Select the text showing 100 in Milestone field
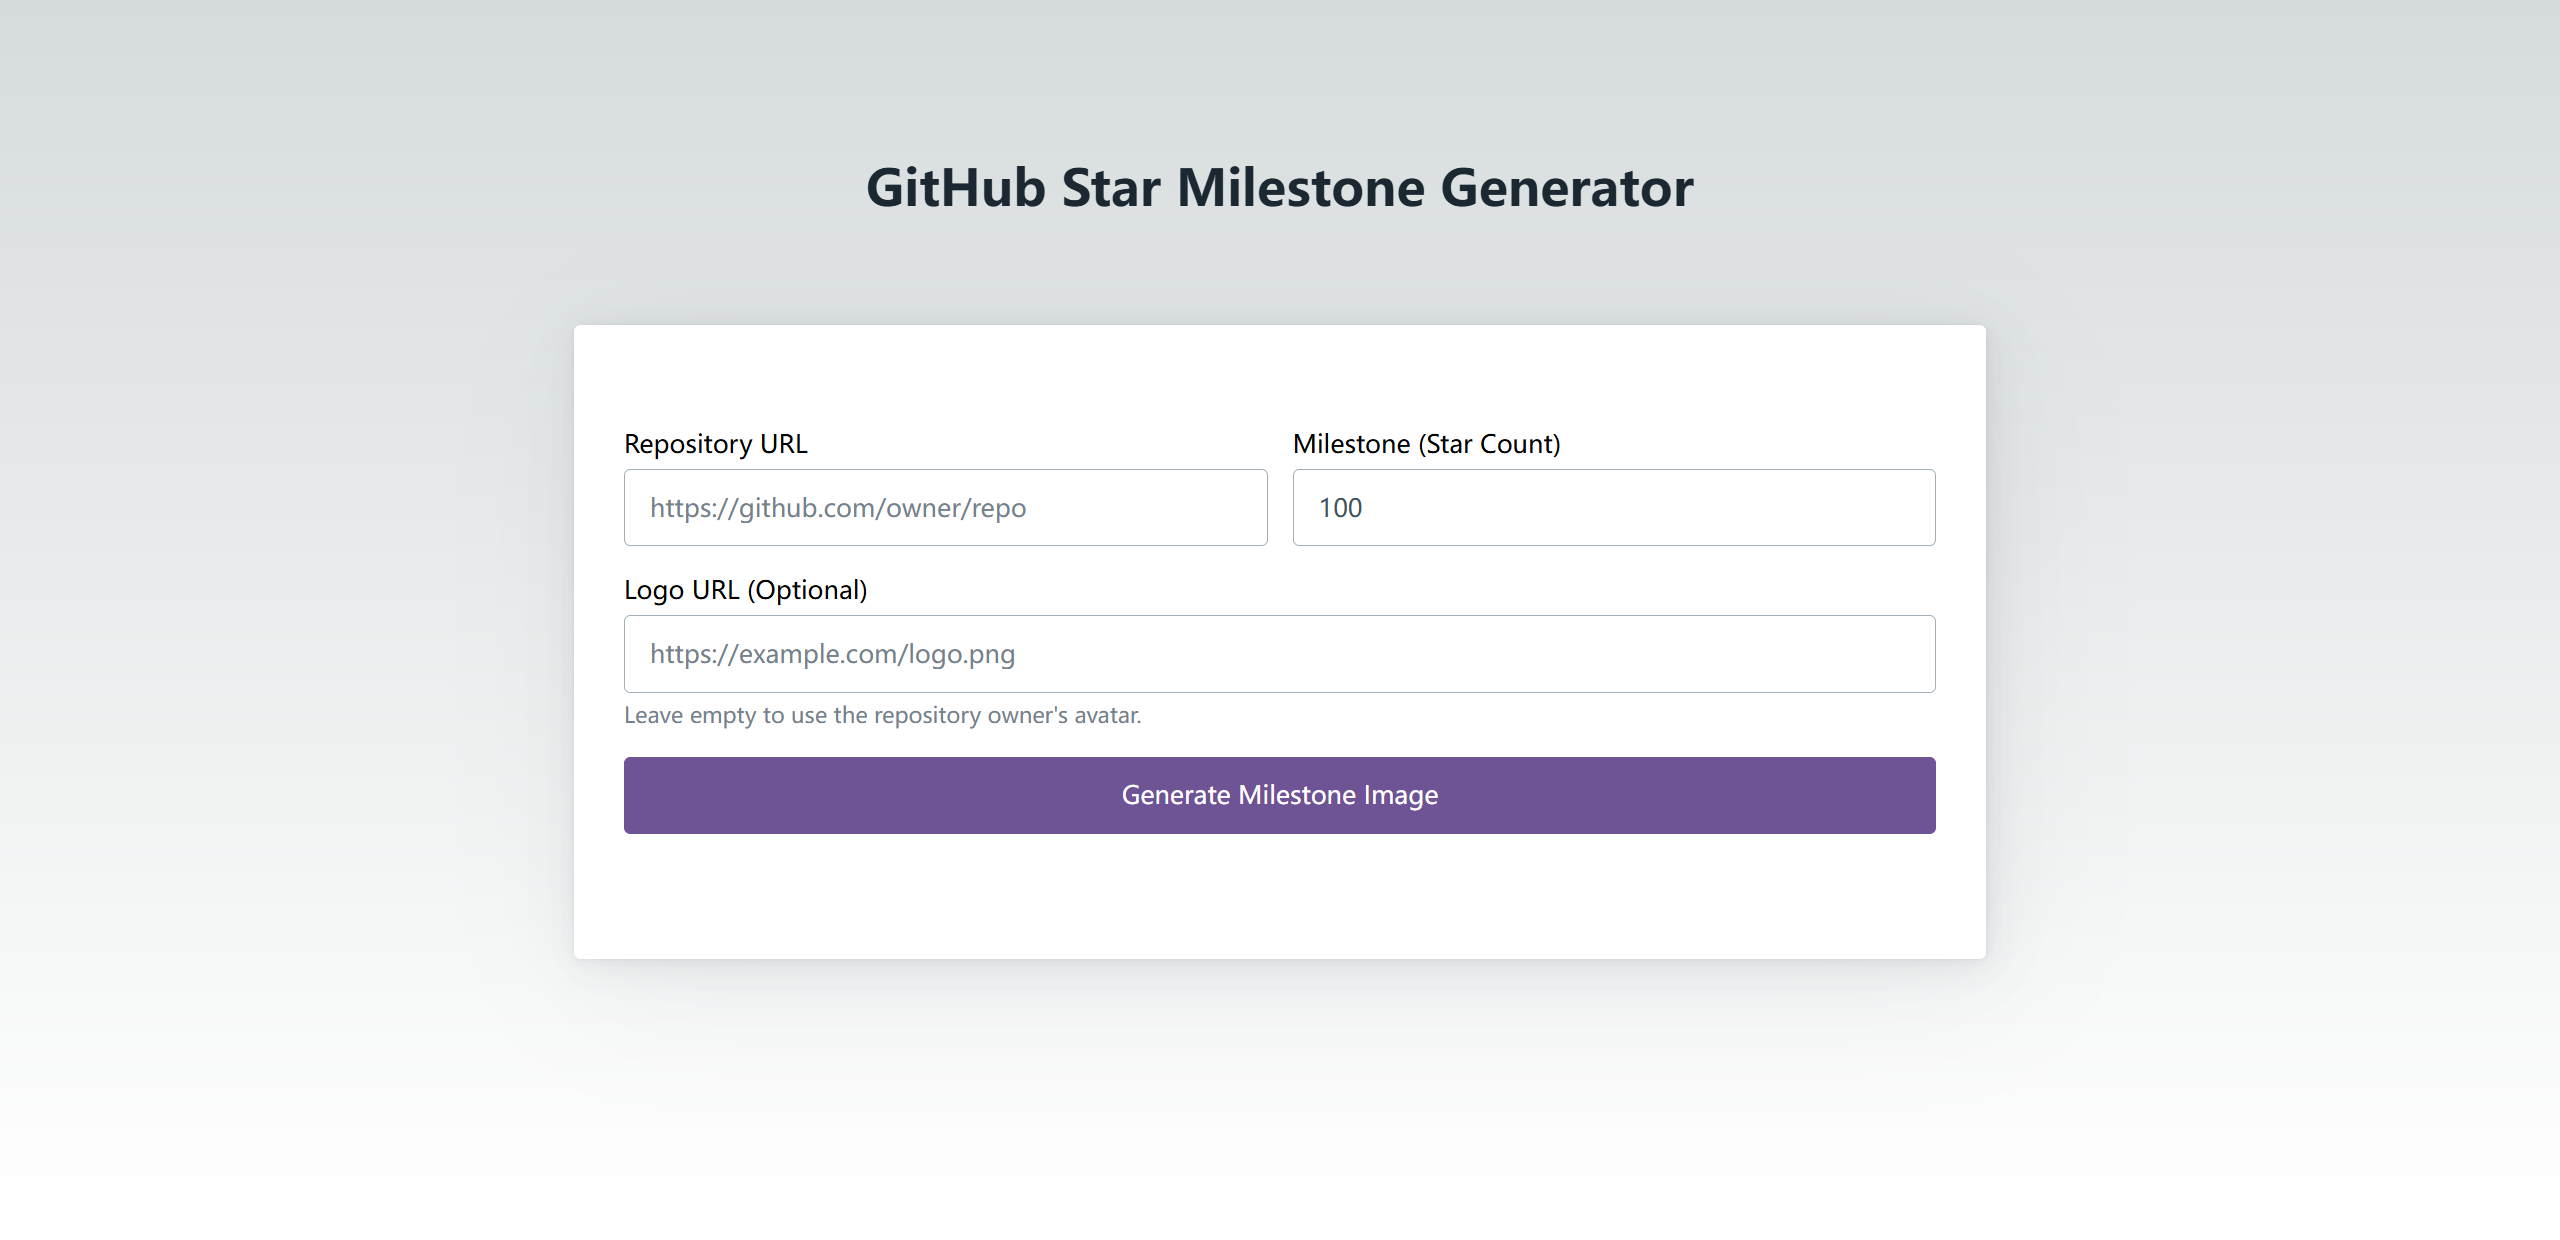This screenshot has width=2560, height=1240. point(1341,507)
